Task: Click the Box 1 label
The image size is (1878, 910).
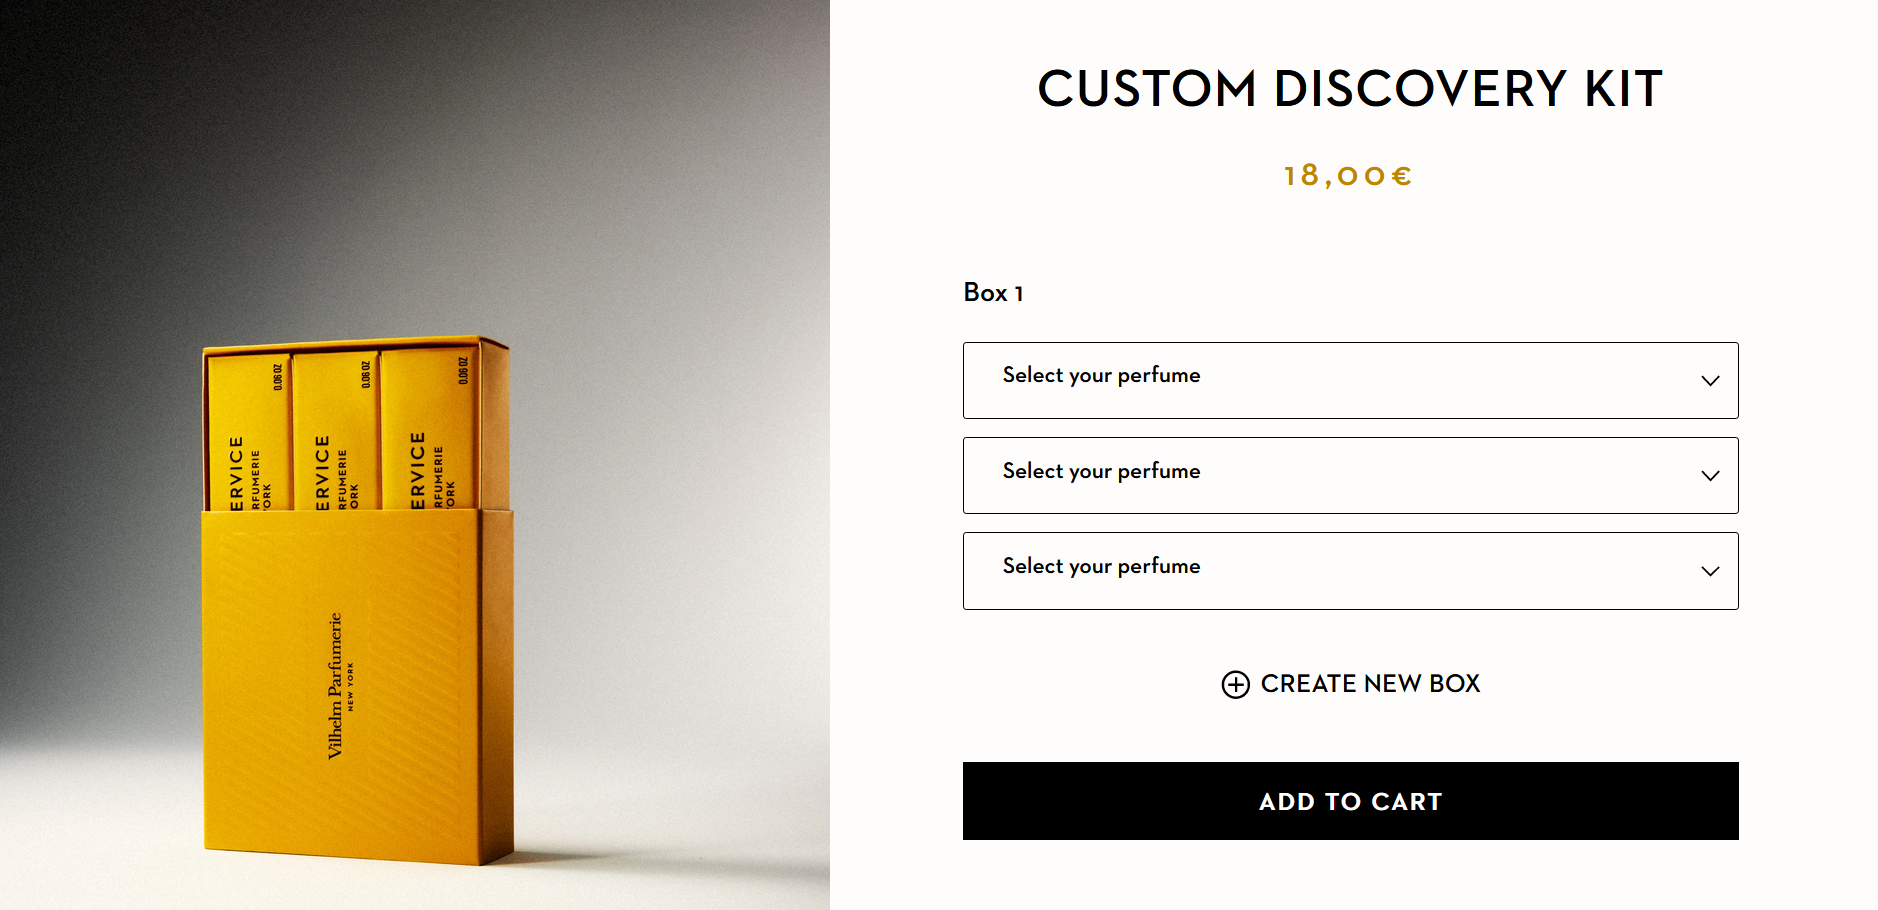Action: 992,293
